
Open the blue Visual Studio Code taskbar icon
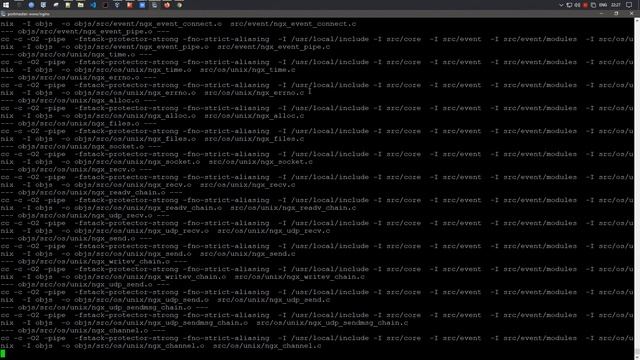tap(93, 5)
